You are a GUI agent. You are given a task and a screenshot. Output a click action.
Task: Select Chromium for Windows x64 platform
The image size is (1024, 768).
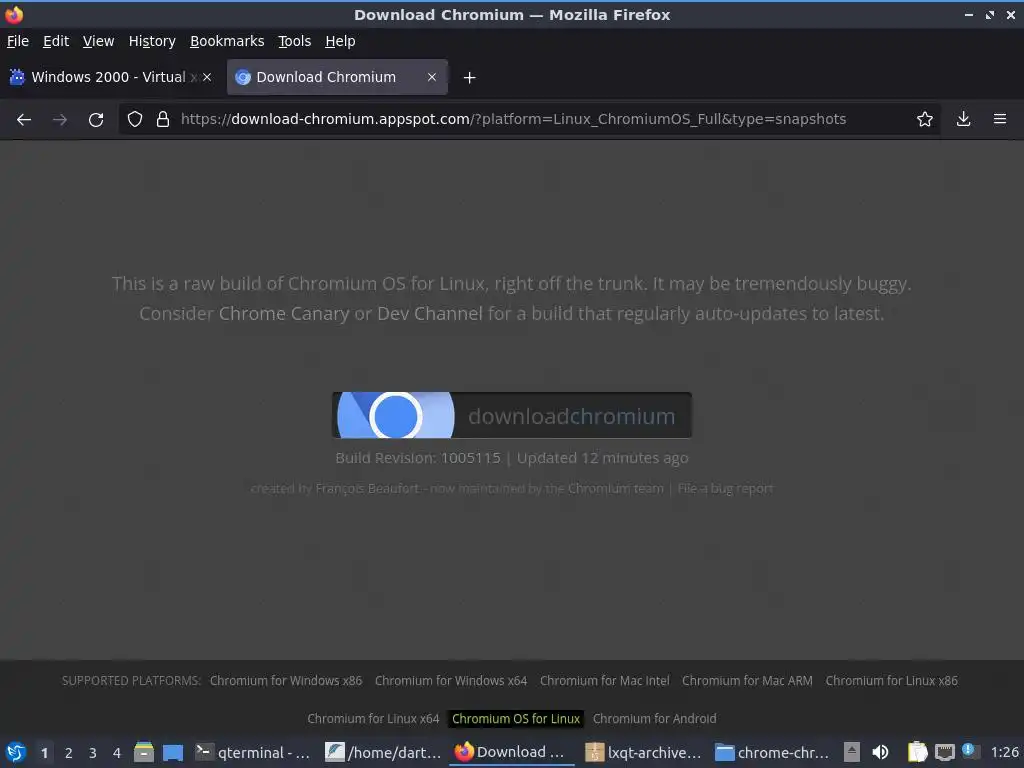pyautogui.click(x=451, y=680)
